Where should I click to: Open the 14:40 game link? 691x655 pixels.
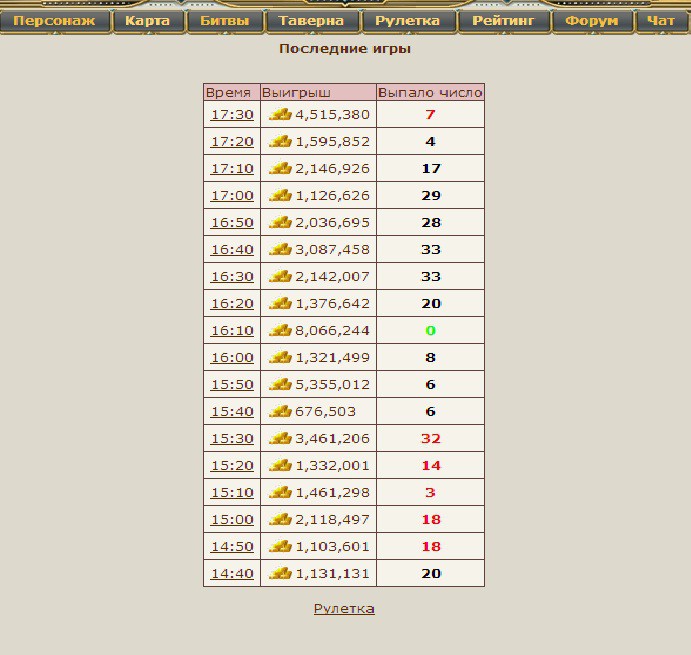(232, 573)
